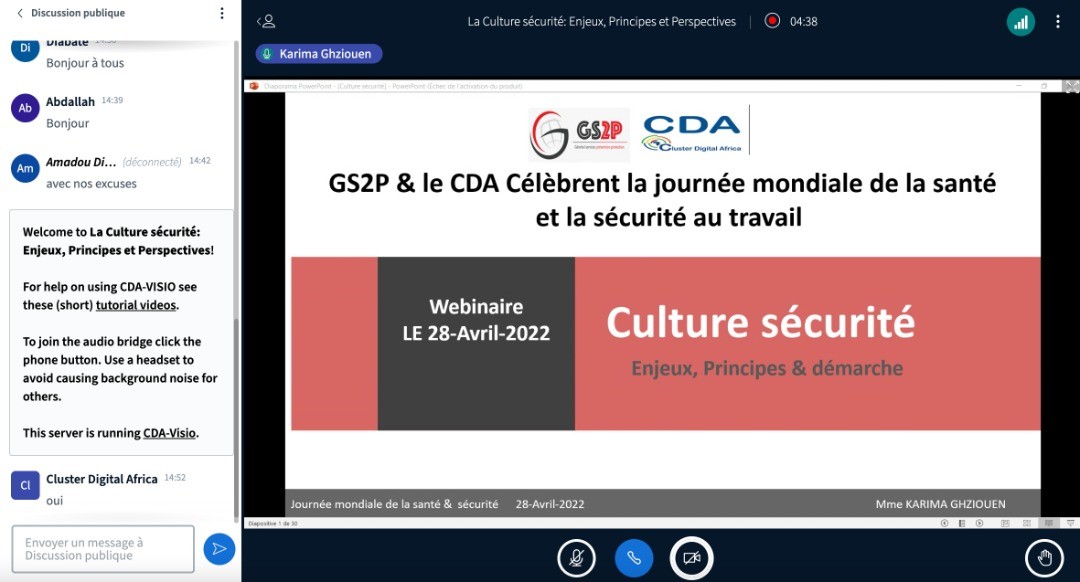Click Abdallah's 'Bonjour' message
Viewport: 1080px width, 582px height.
68,123
